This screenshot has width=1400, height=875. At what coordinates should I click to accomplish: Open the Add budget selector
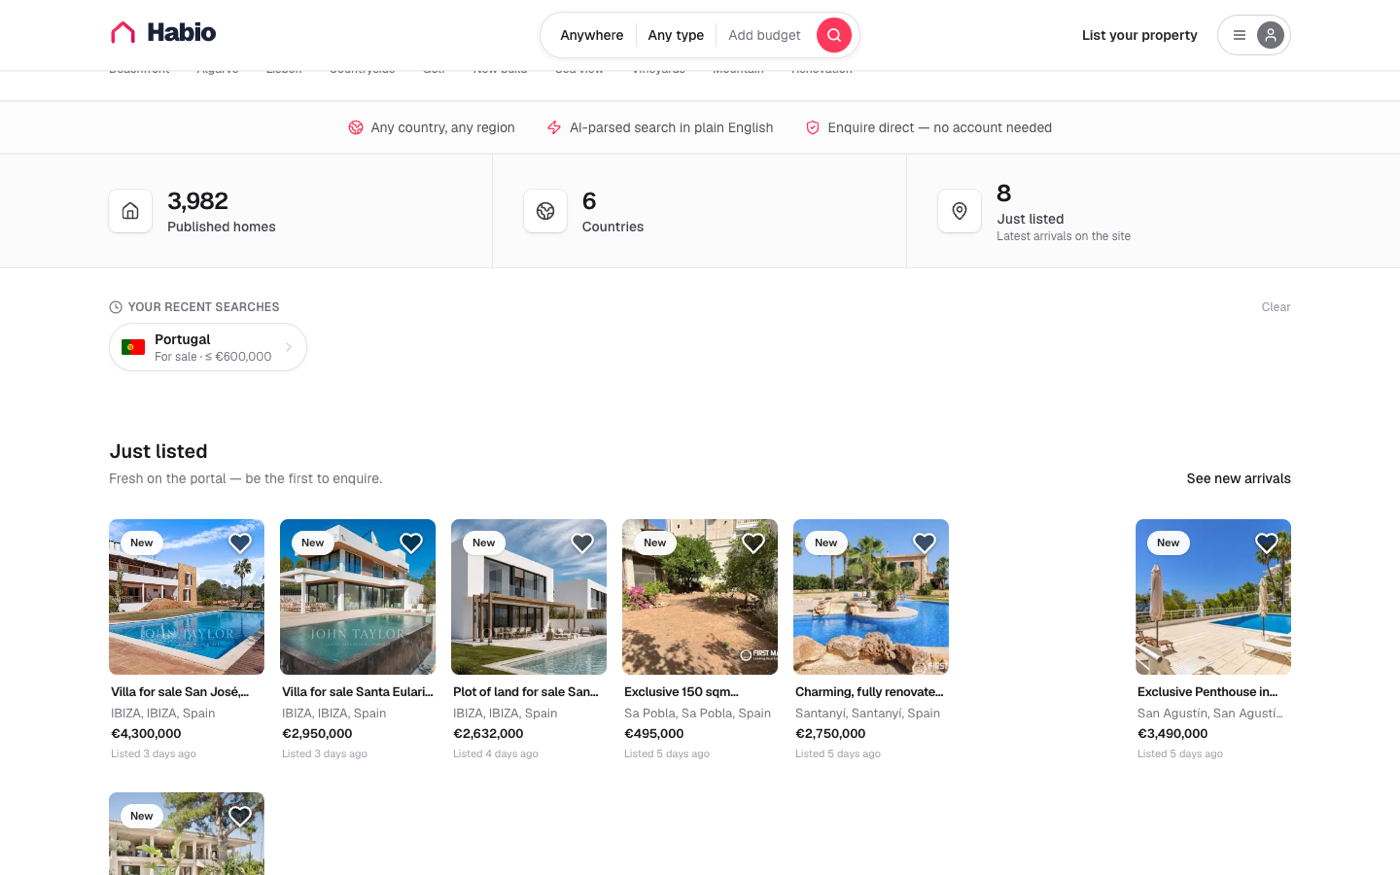tap(764, 35)
